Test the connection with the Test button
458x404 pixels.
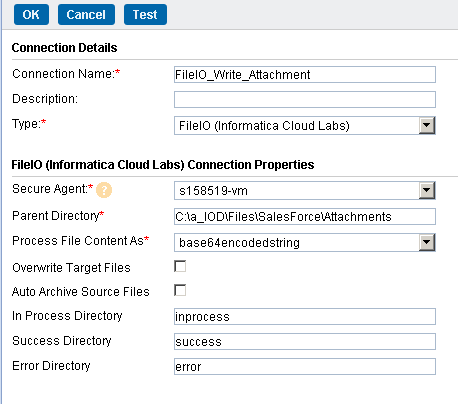pos(145,15)
